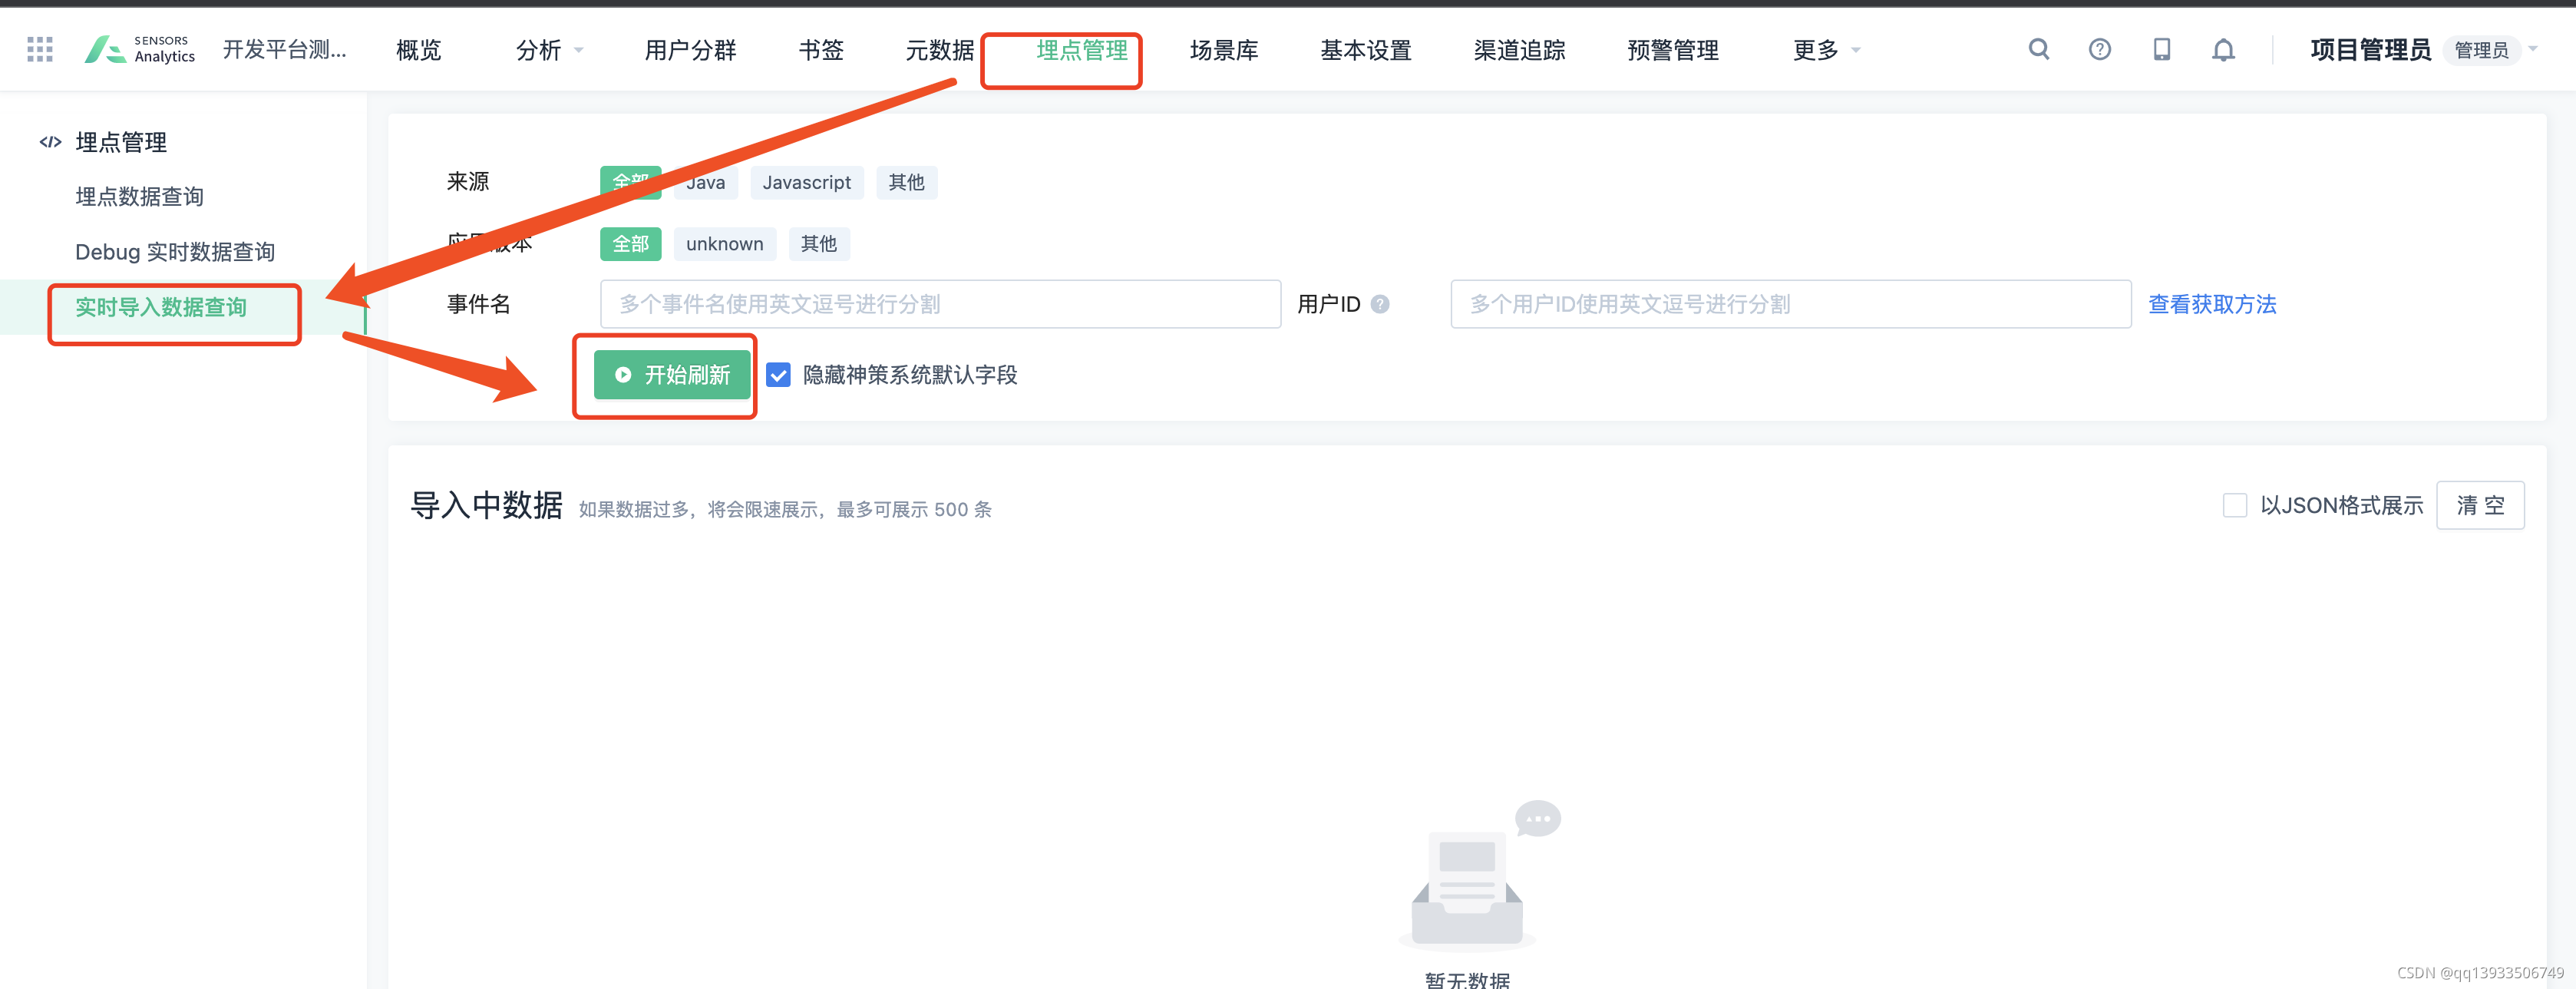Click the 清空 button

(2479, 505)
